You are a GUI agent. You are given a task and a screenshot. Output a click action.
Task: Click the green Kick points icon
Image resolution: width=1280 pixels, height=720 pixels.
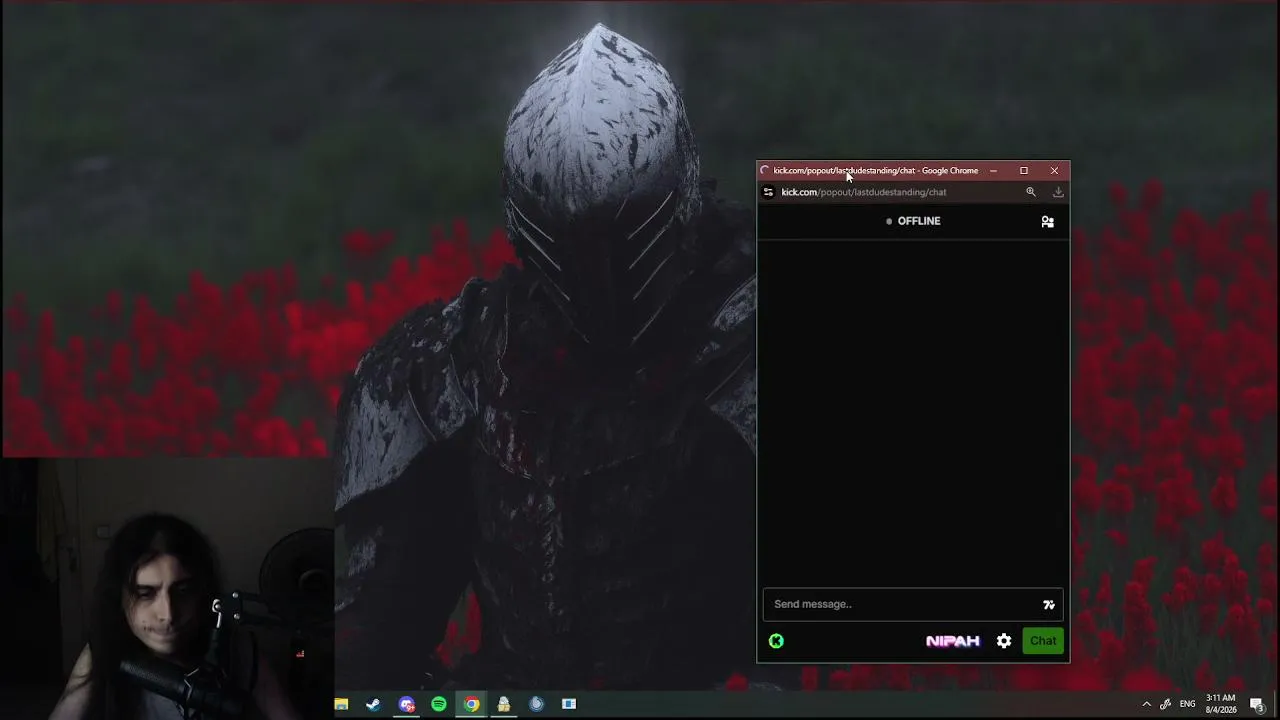(776, 641)
